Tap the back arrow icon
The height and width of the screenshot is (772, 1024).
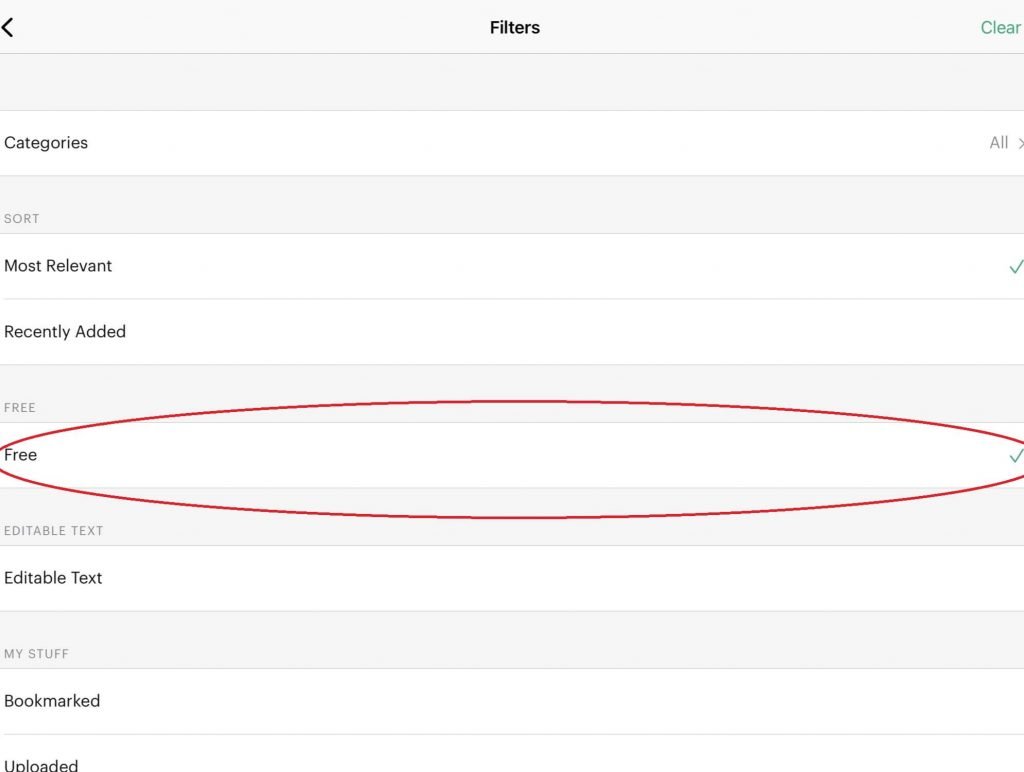coord(8,28)
